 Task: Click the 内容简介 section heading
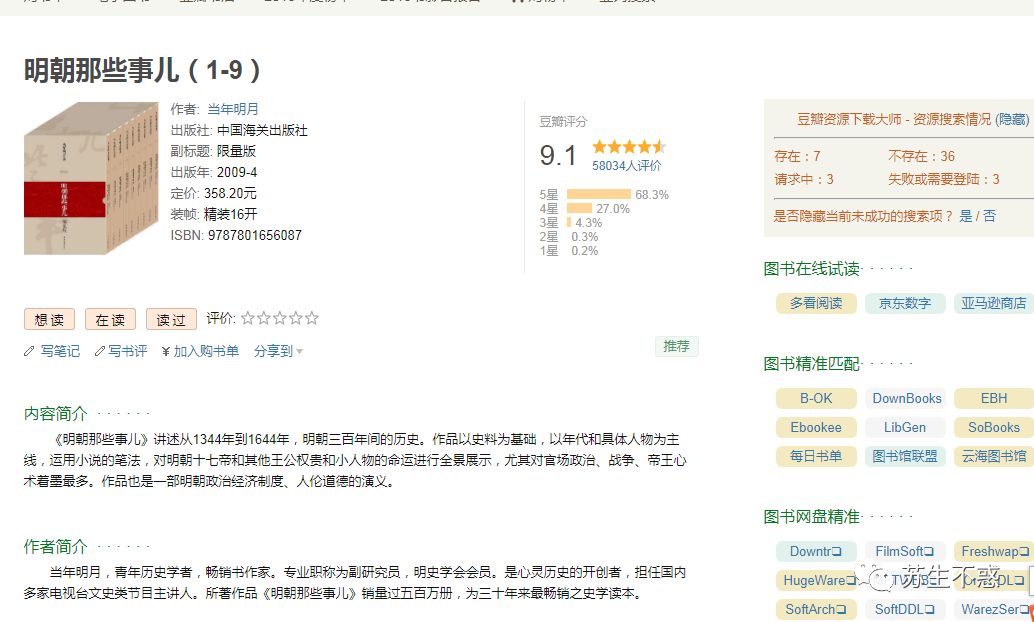[x=55, y=414]
